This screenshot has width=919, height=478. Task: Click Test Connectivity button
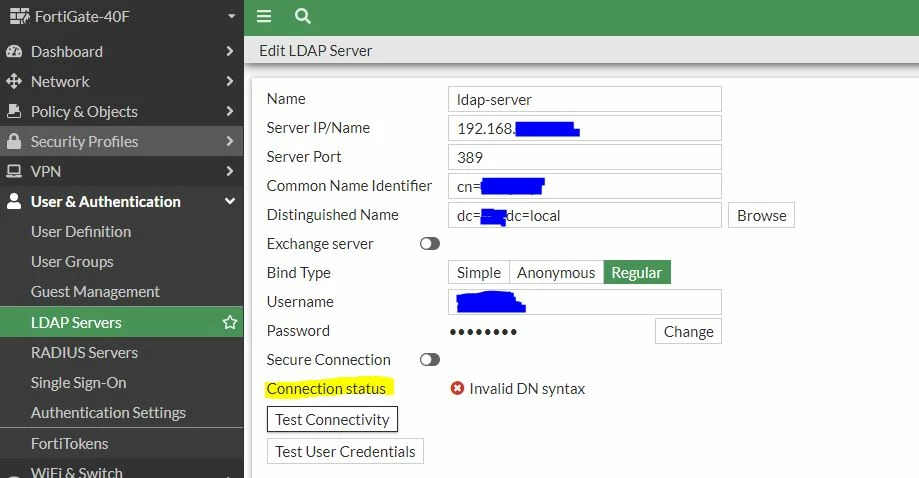tap(332, 419)
